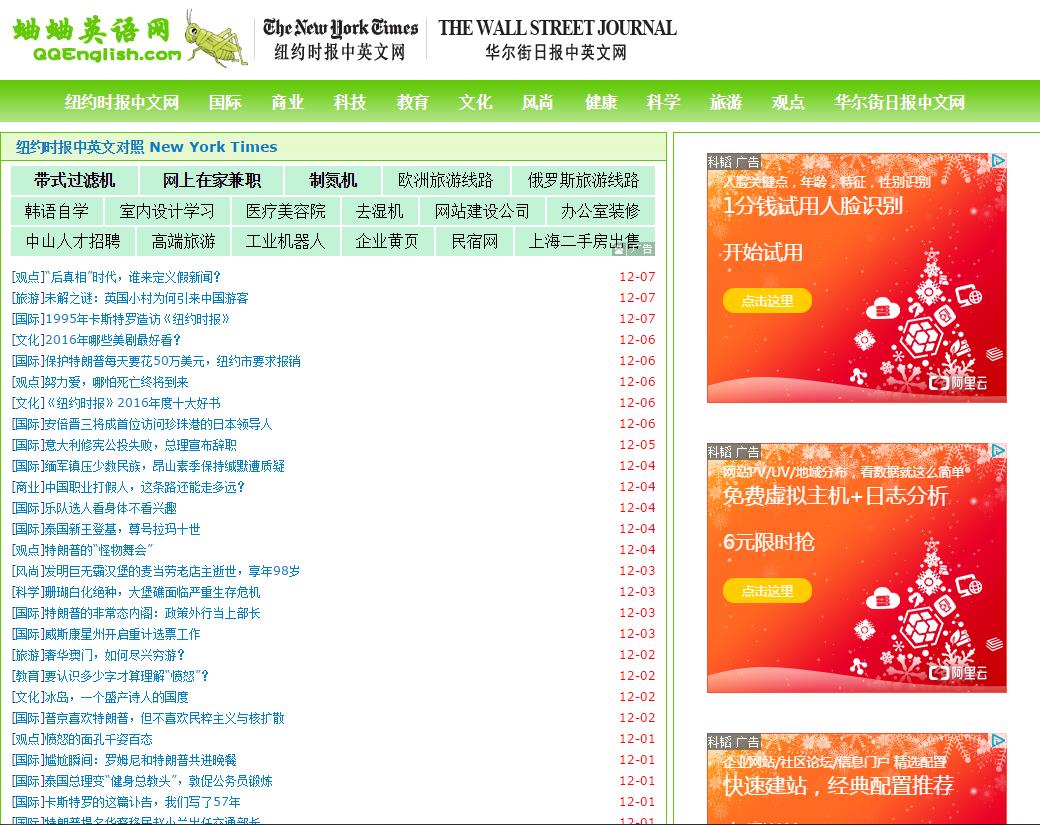Open the 国际 navigation section
This screenshot has width=1040, height=825.
(x=225, y=102)
